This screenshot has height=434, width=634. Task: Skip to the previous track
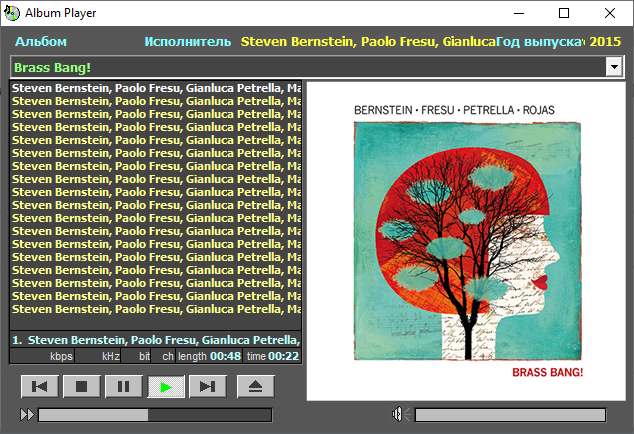coord(40,387)
